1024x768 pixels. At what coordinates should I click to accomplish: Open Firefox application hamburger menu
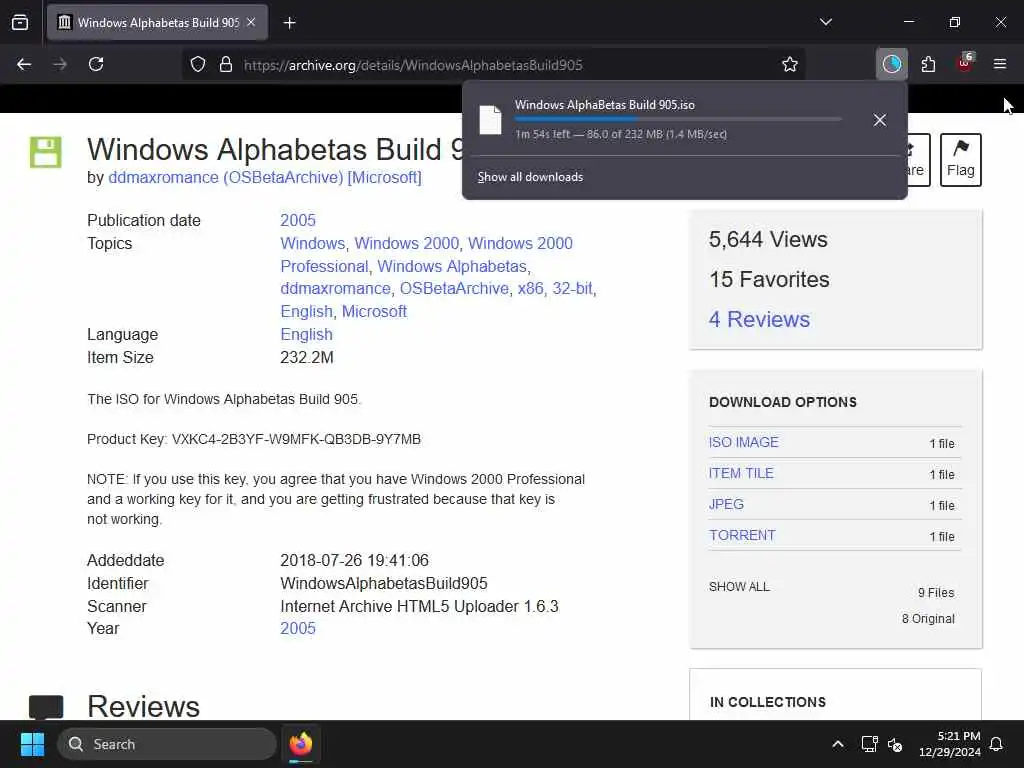tap(1000, 64)
